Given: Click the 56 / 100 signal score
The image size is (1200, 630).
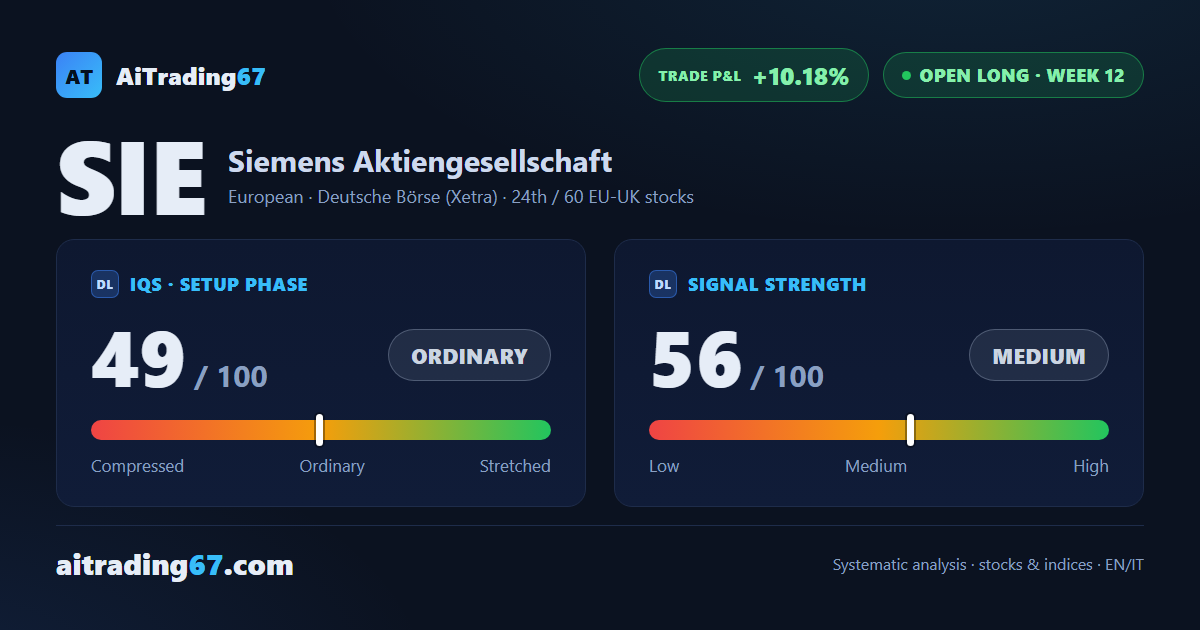Looking at the screenshot, I should coord(737,361).
